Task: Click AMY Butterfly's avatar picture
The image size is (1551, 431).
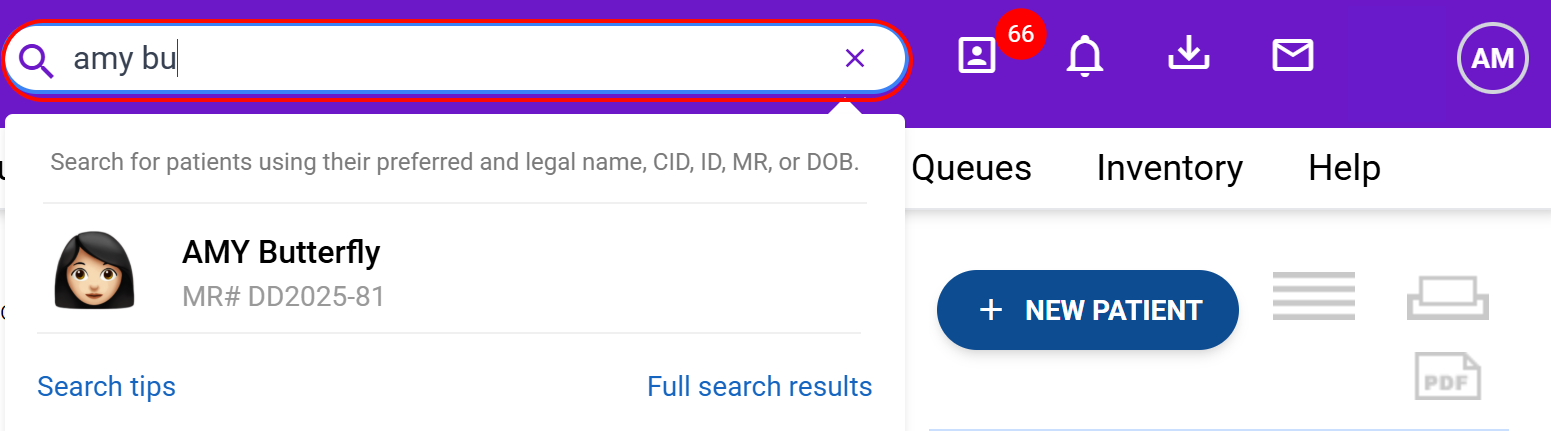Action: point(94,270)
